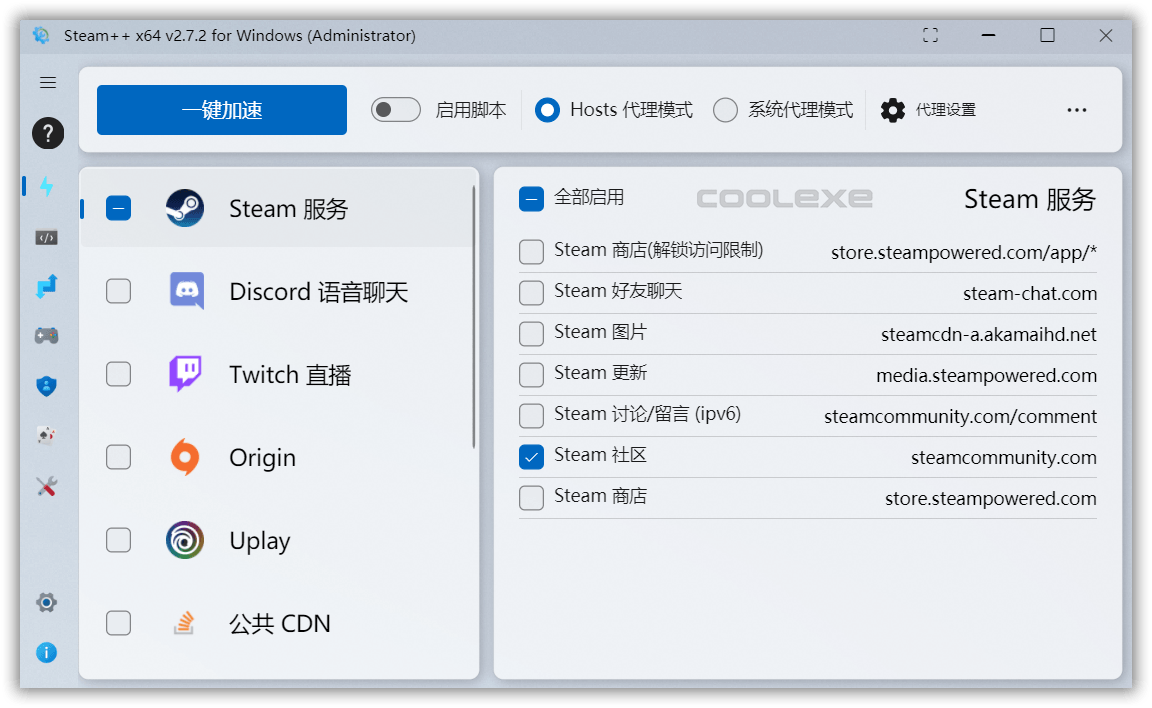Check the Uplay checkbox
The image size is (1152, 708).
pos(118,541)
